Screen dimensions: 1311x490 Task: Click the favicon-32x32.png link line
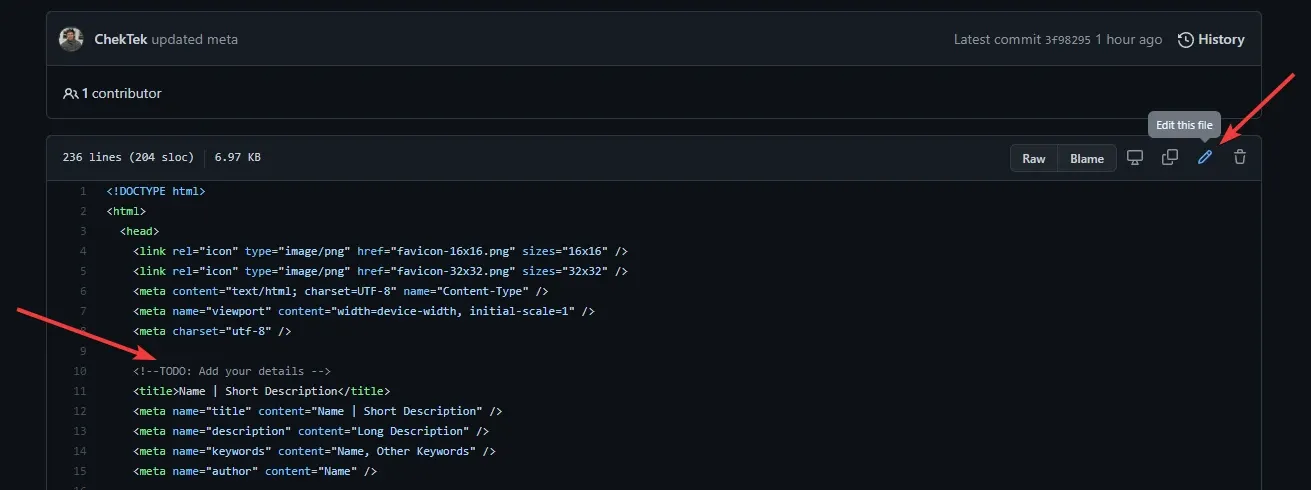point(380,271)
